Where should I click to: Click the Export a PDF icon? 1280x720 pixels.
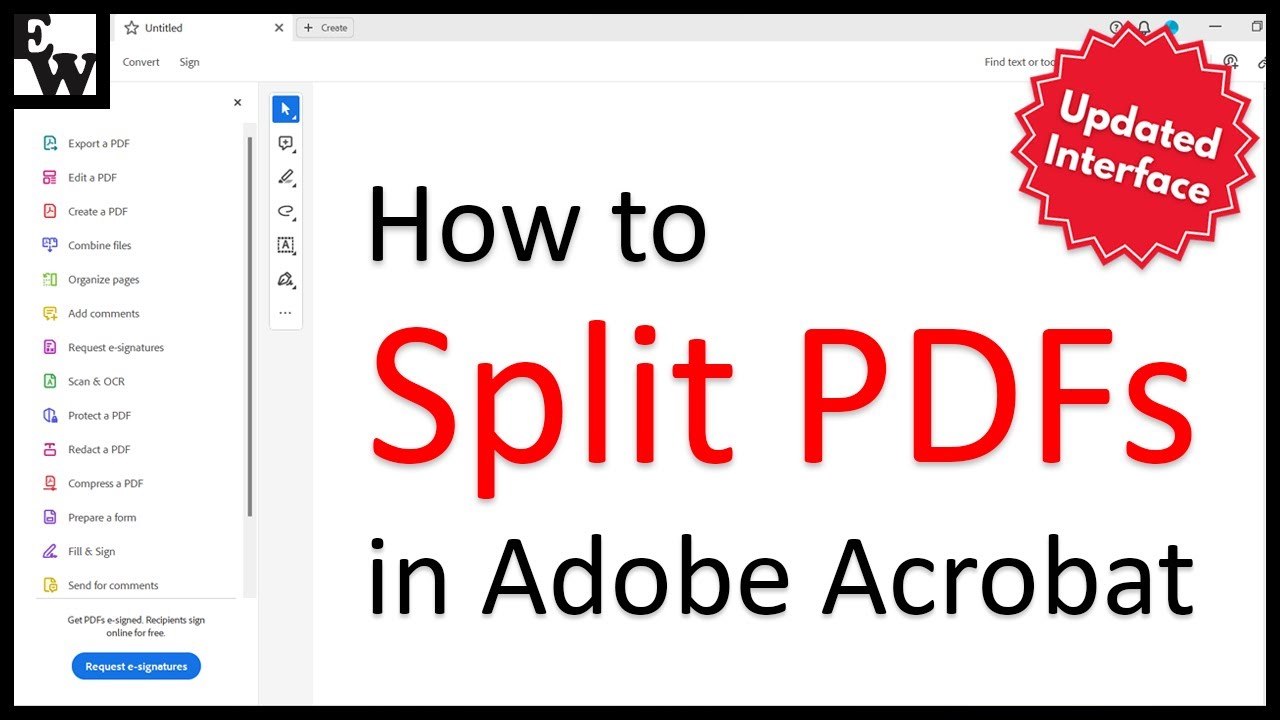point(50,143)
